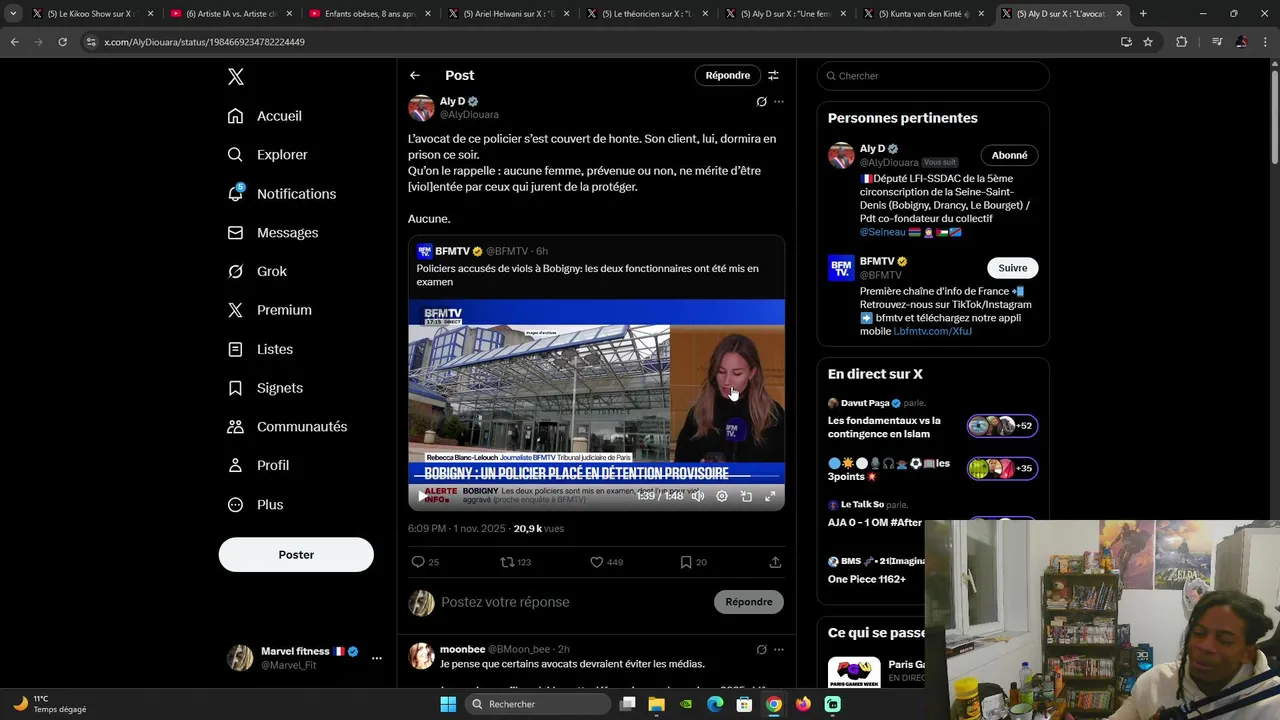
Task: Follow BFMTV with Suivre button
Action: click(x=1012, y=268)
